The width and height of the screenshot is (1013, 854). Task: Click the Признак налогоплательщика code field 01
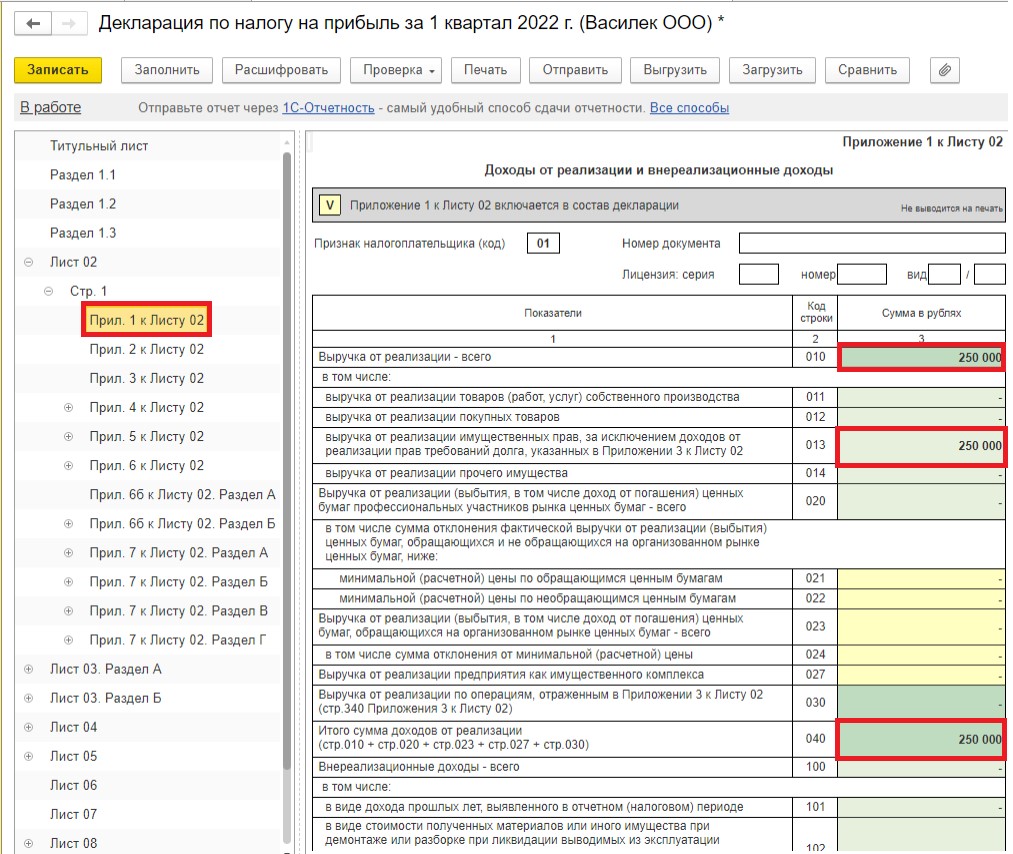[x=543, y=244]
